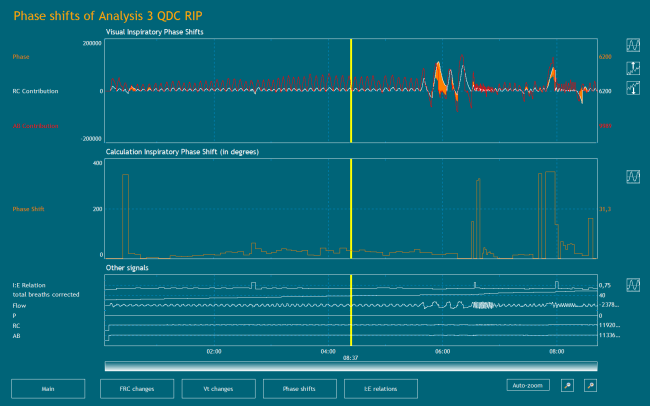Click the waveform icon beside Visual Inspiratory Phase Shifts
The image size is (650, 406).
633,46
